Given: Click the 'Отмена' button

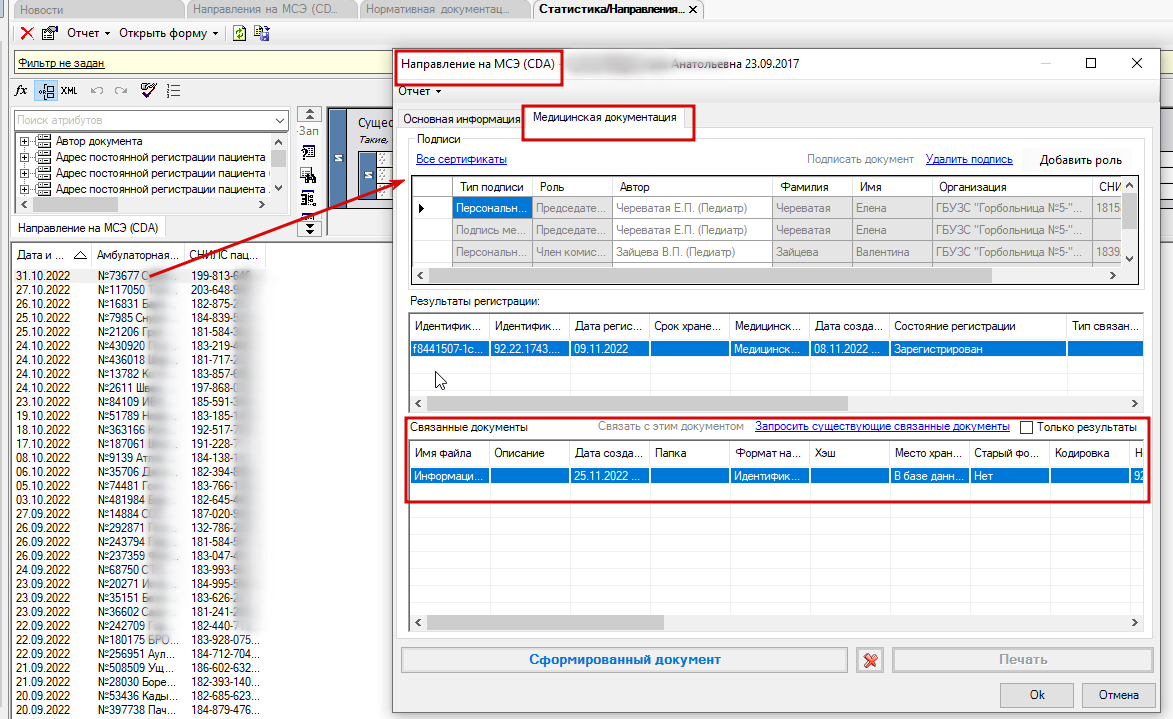Looking at the screenshot, I should [x=1118, y=695].
